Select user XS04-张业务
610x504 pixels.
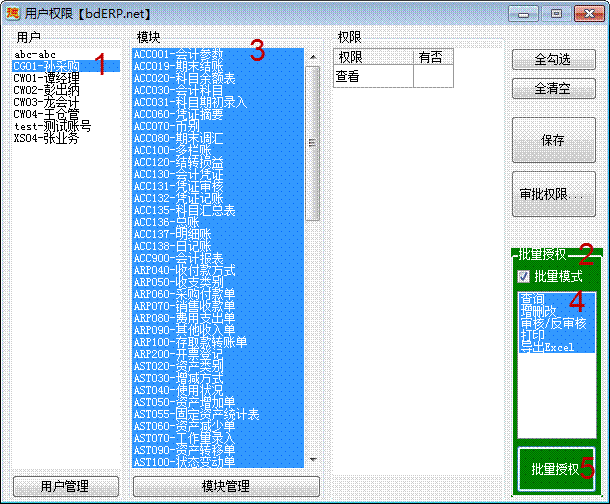[x=46, y=138]
